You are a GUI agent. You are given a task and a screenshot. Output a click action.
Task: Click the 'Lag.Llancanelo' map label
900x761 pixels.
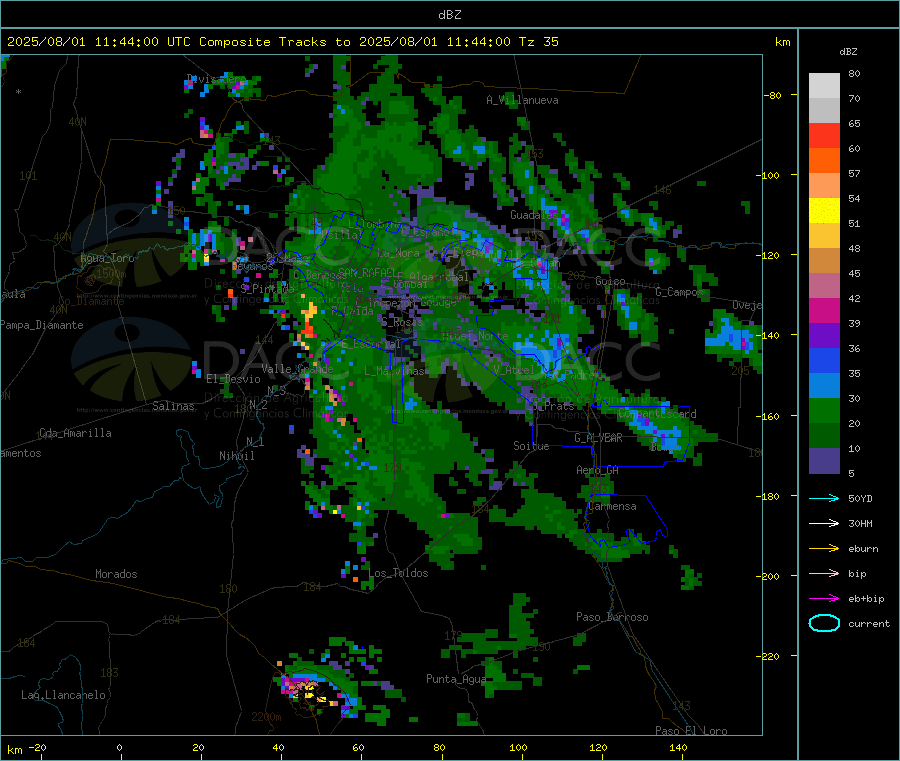tap(63, 695)
